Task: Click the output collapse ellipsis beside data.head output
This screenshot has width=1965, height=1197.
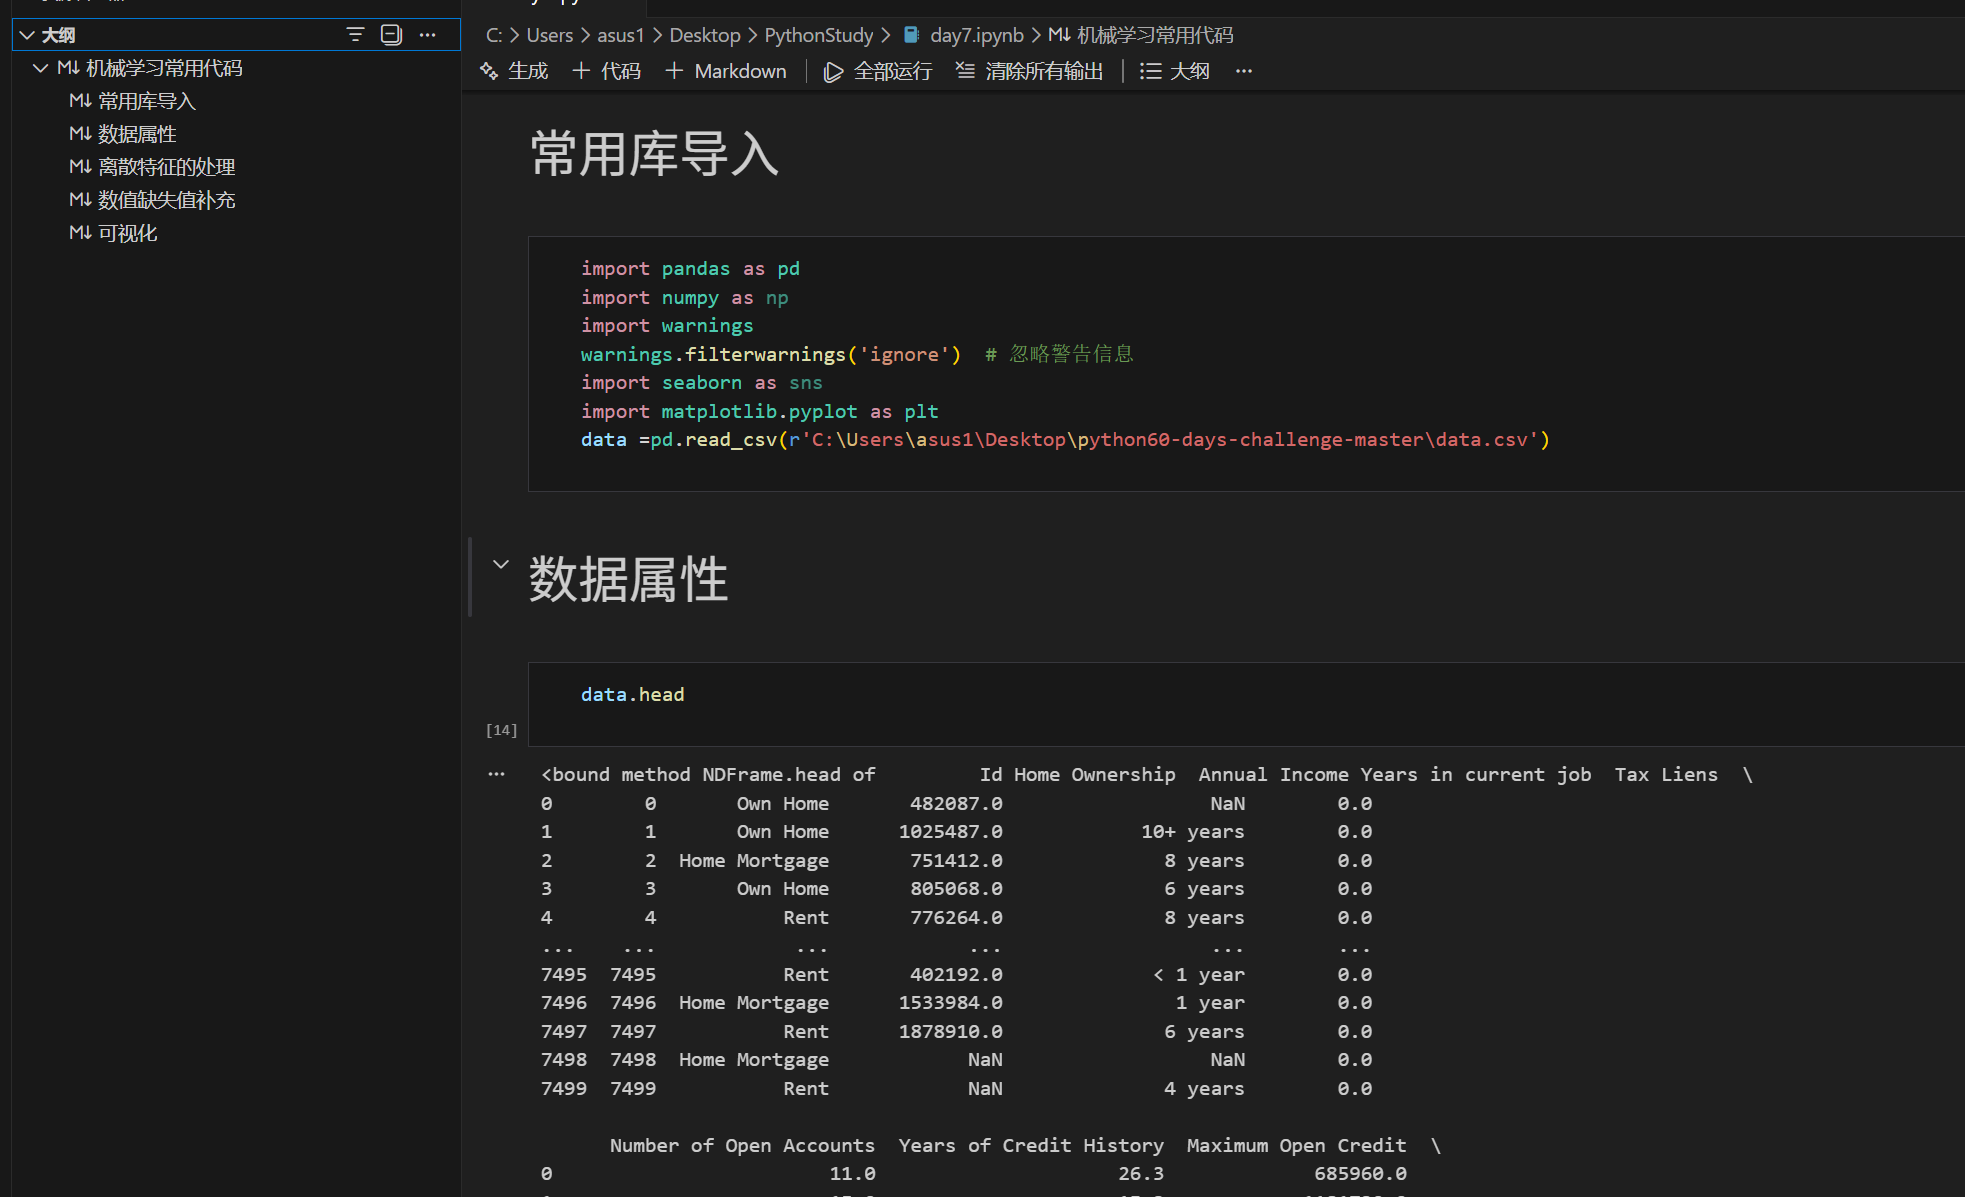Action: tap(497, 773)
